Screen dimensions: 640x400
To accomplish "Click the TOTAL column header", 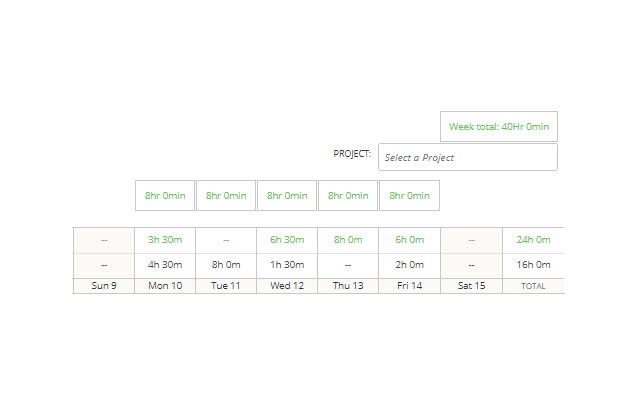I will tap(533, 286).
